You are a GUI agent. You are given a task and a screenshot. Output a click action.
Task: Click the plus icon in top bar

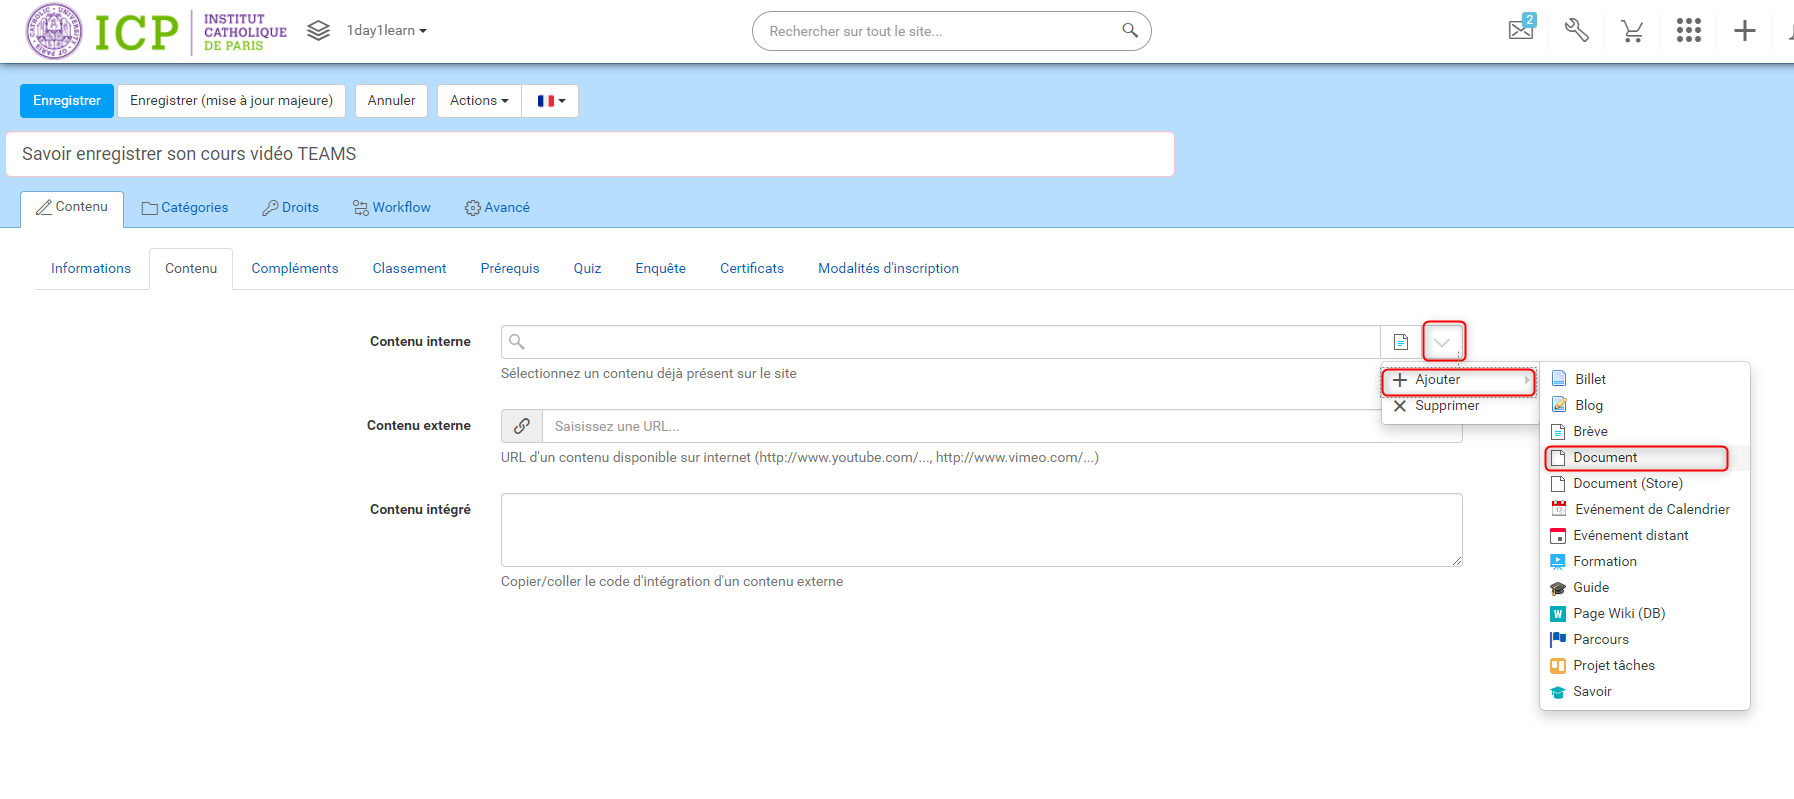tap(1745, 31)
